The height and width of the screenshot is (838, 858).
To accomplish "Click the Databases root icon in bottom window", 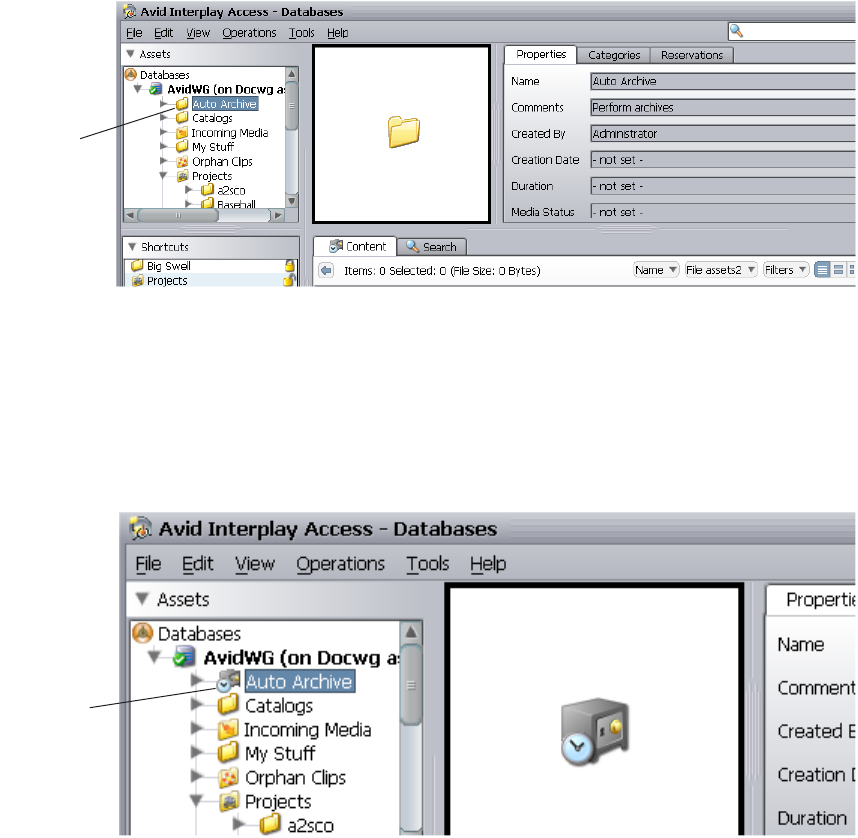I will click(x=143, y=633).
